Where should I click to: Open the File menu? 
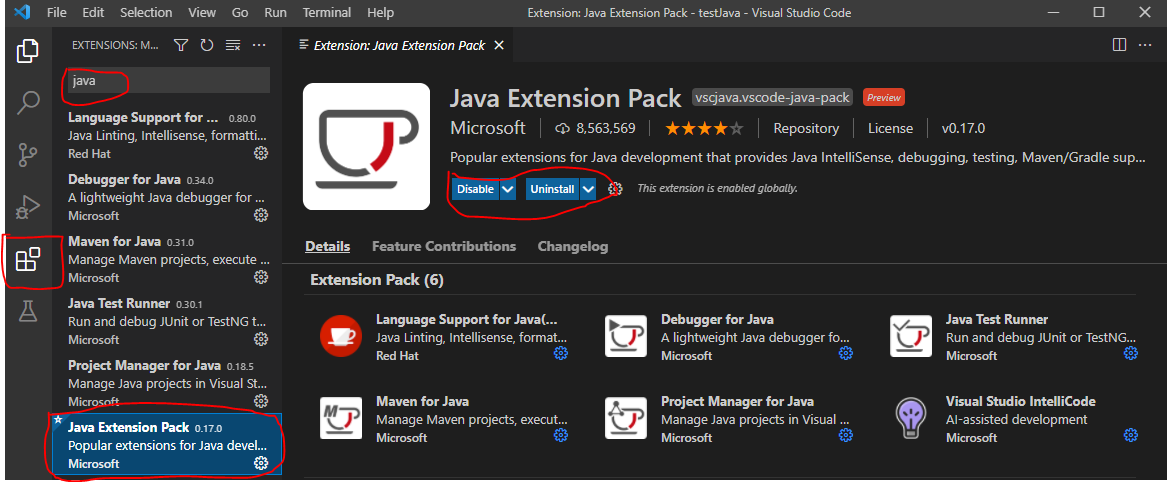[56, 13]
